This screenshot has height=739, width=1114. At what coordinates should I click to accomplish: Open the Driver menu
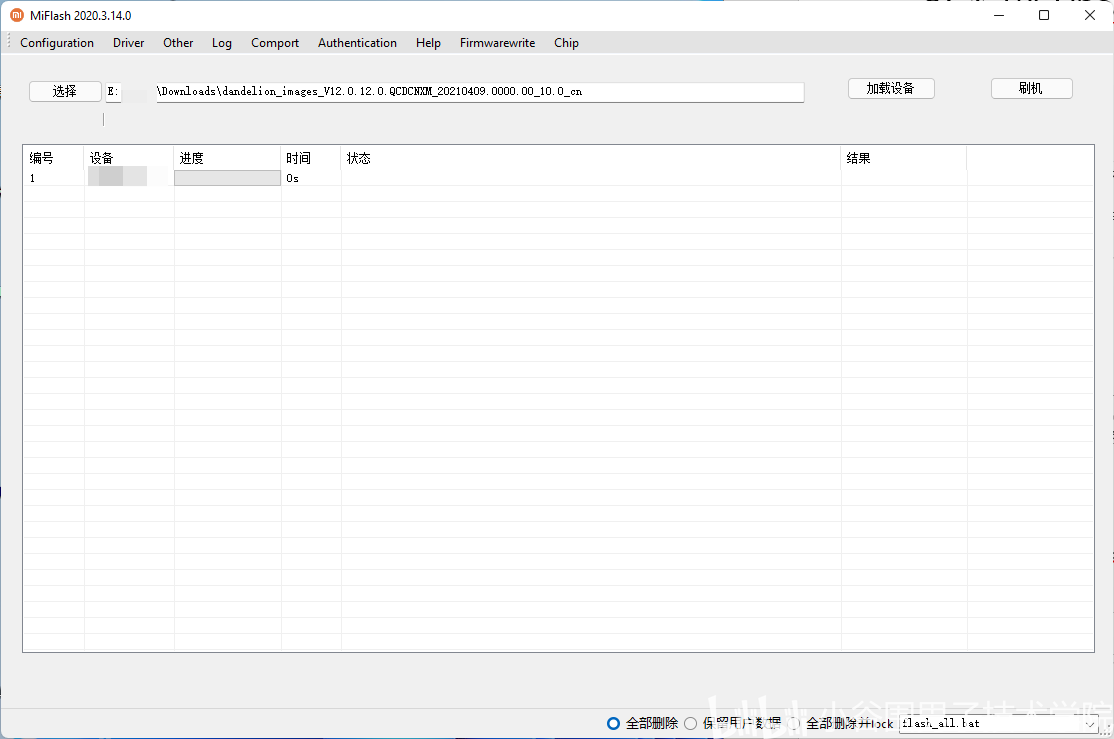pyautogui.click(x=129, y=43)
